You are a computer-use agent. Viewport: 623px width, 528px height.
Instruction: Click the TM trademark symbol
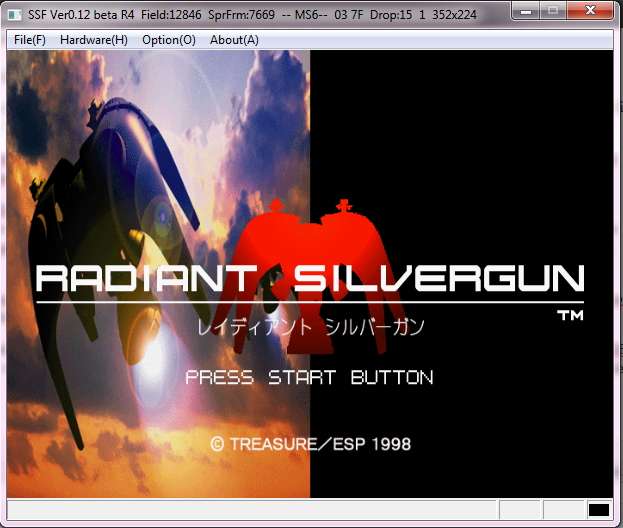pyautogui.click(x=569, y=316)
